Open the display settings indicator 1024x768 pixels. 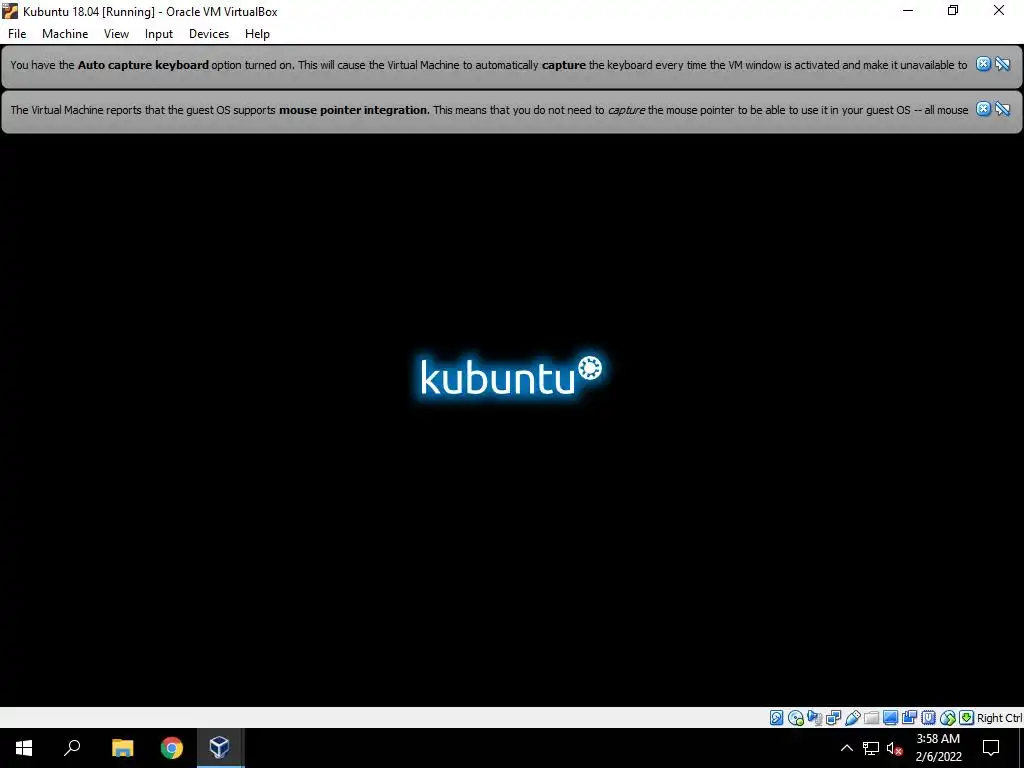(x=890, y=718)
